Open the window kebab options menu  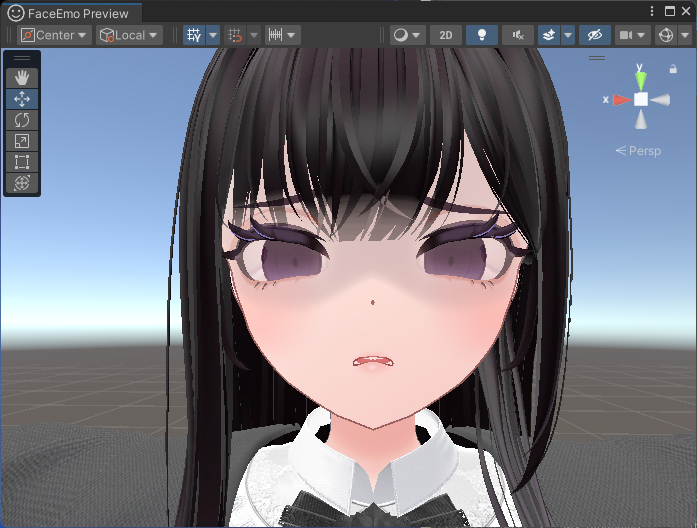652,11
